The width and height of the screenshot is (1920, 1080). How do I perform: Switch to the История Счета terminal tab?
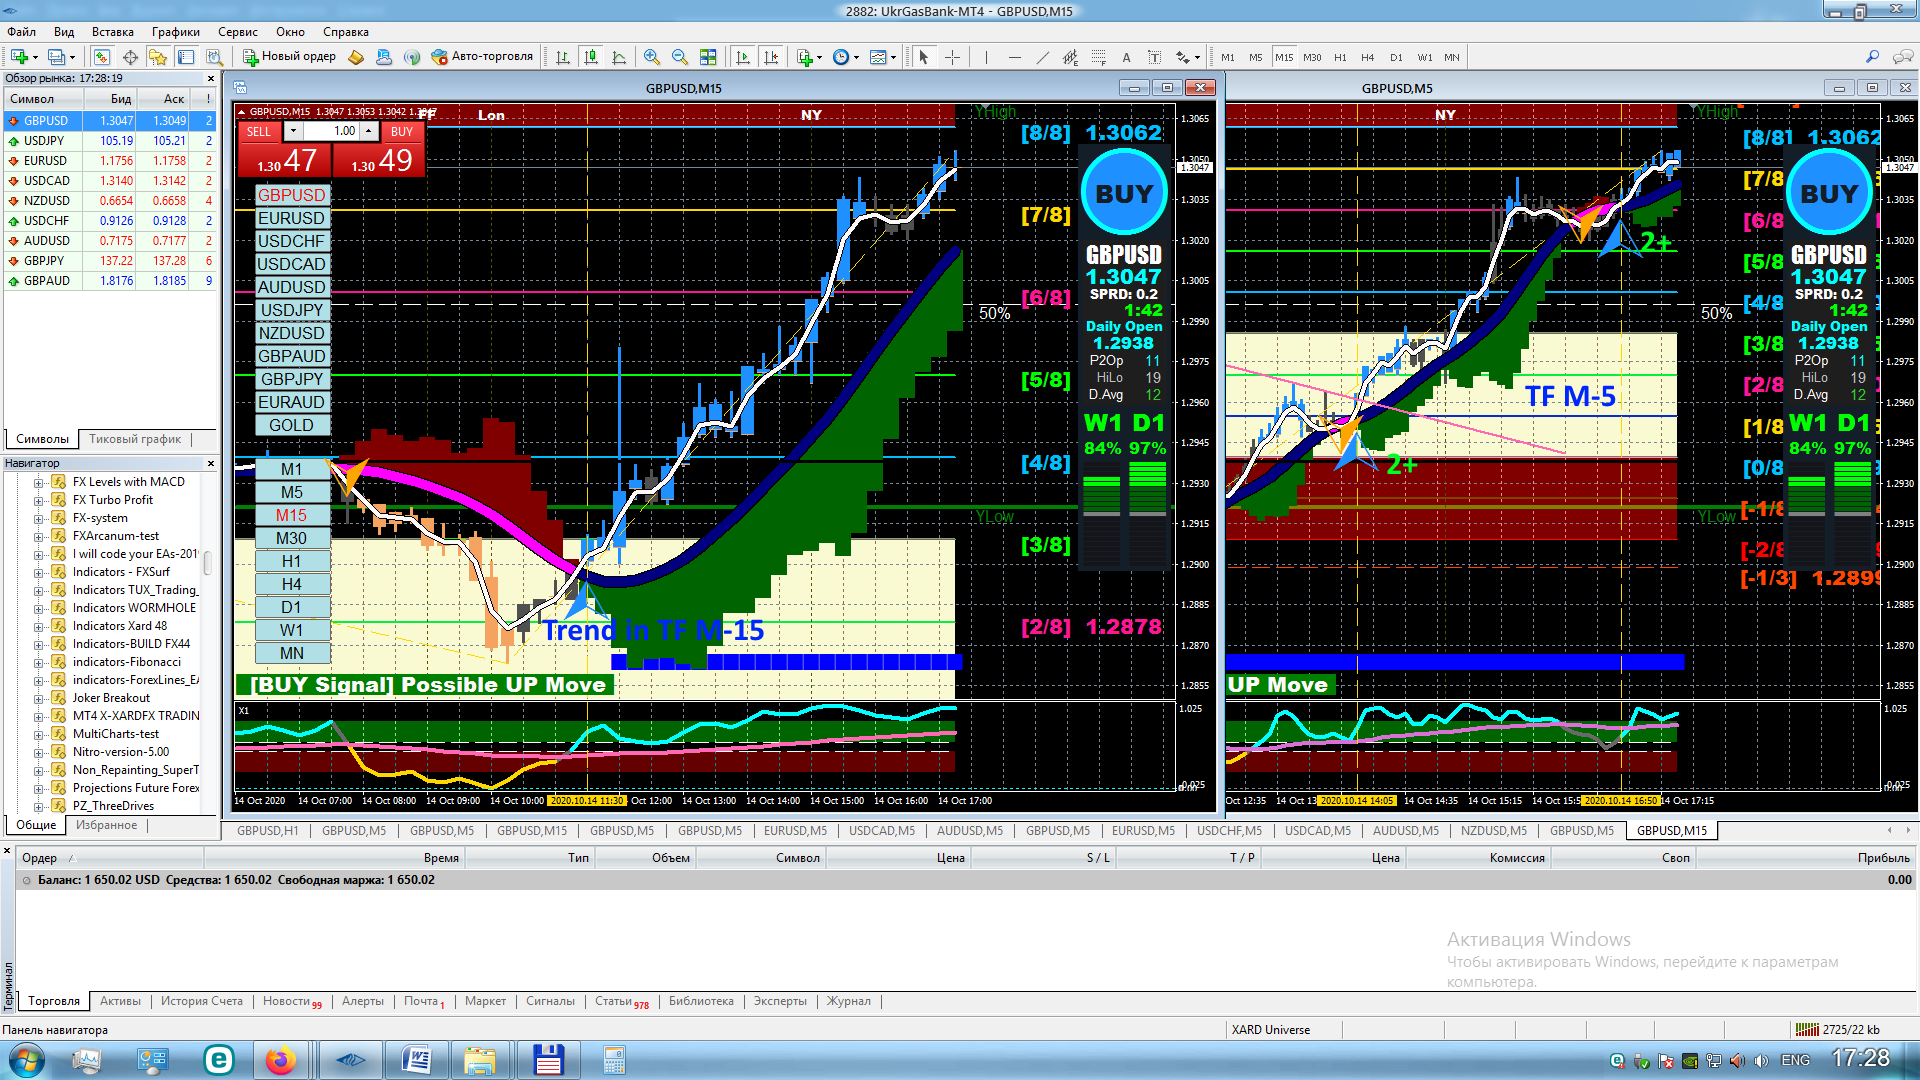tap(201, 1001)
